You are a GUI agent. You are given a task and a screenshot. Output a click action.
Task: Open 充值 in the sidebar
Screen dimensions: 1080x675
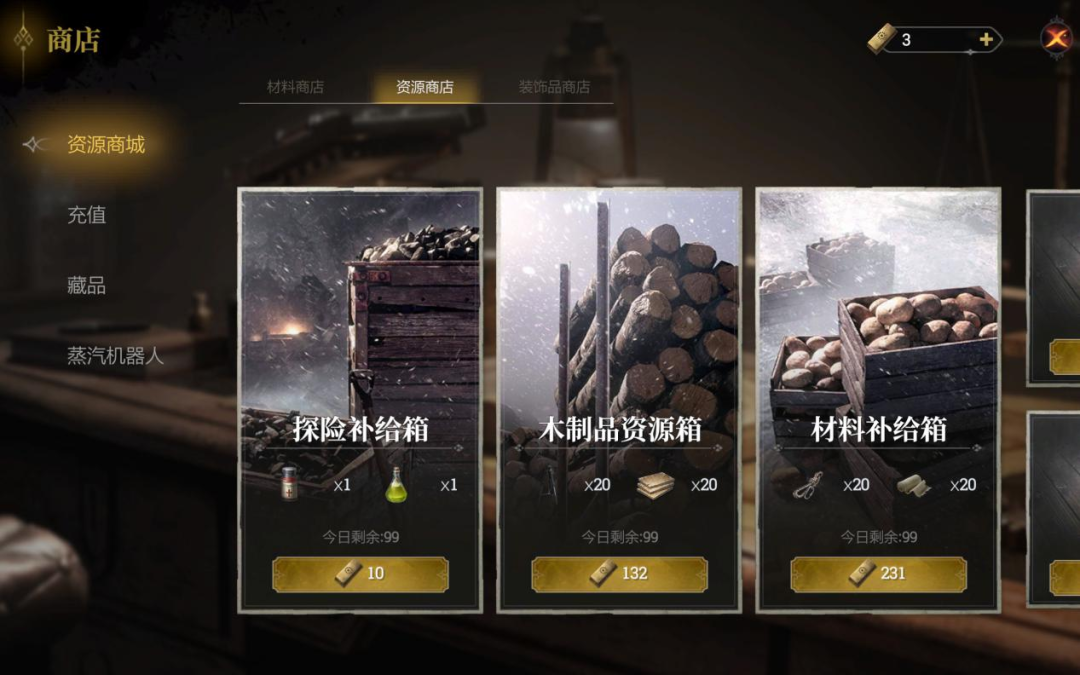coord(87,215)
